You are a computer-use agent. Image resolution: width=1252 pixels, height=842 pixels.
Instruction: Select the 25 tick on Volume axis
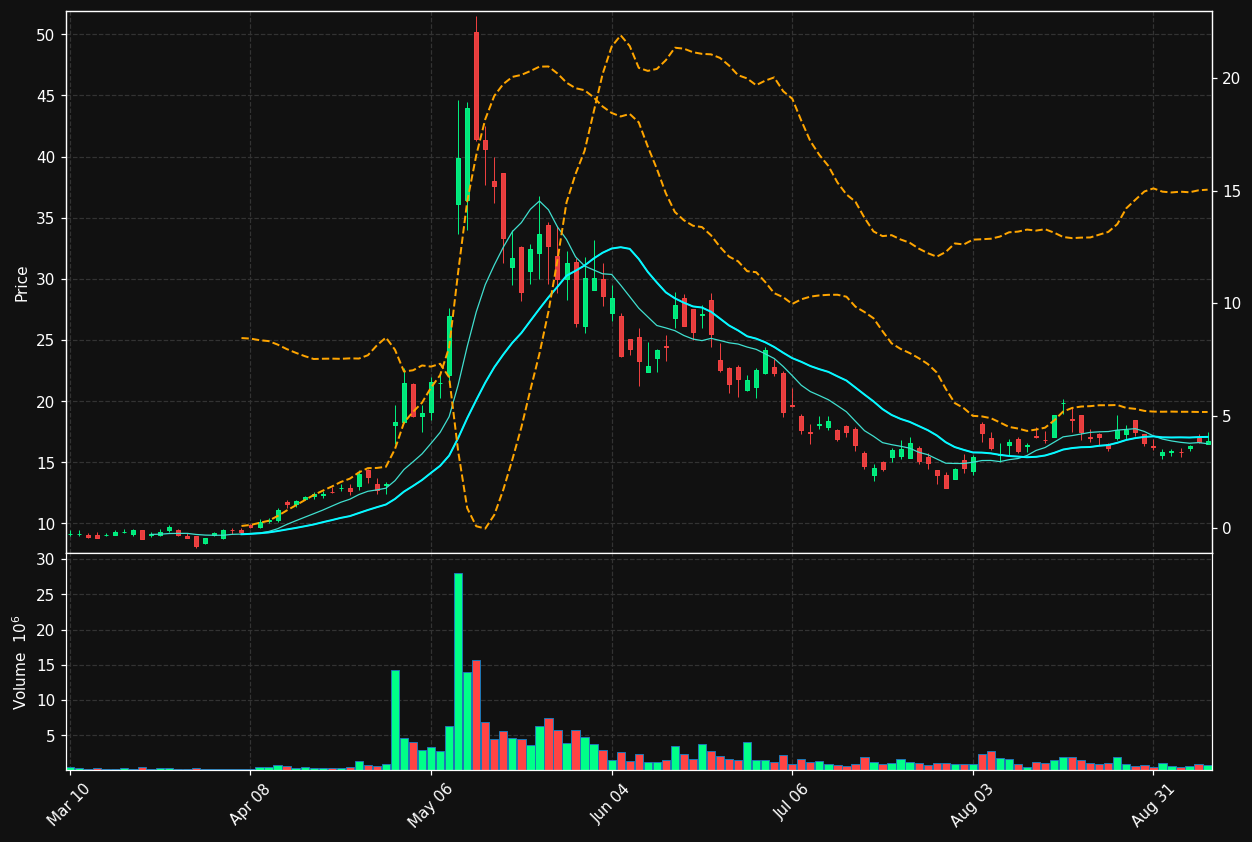point(44,595)
